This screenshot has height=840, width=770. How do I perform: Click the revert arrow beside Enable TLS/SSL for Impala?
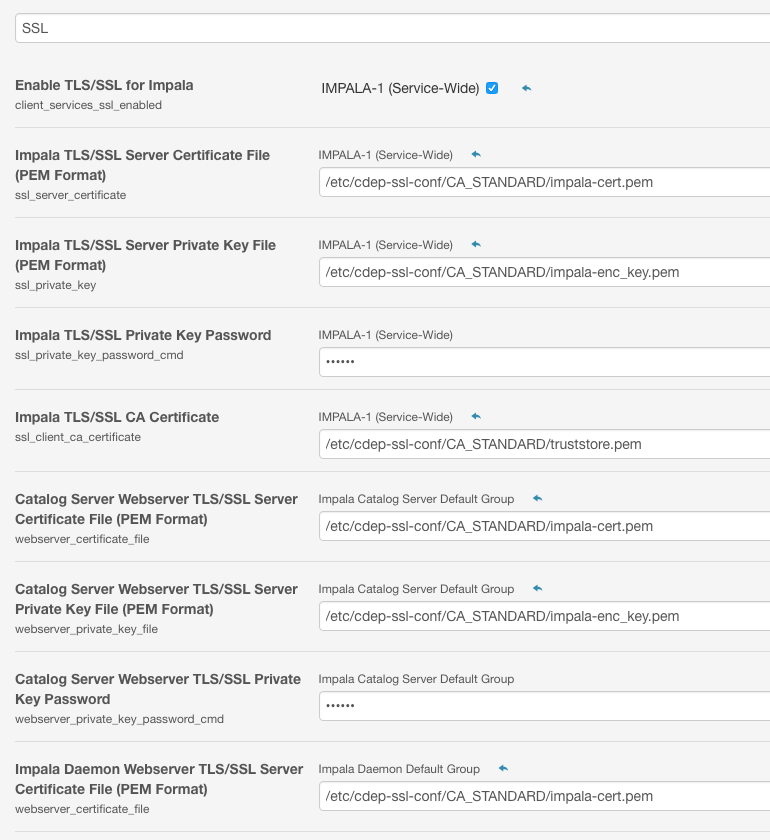click(x=526, y=88)
